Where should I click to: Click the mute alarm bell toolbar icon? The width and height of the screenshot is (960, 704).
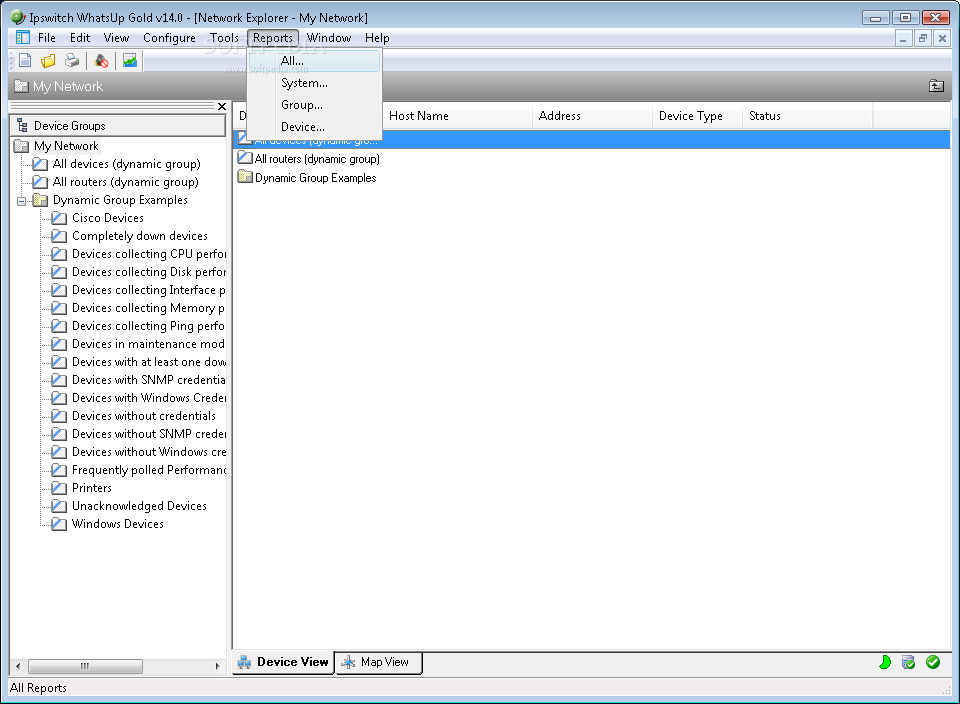point(102,61)
